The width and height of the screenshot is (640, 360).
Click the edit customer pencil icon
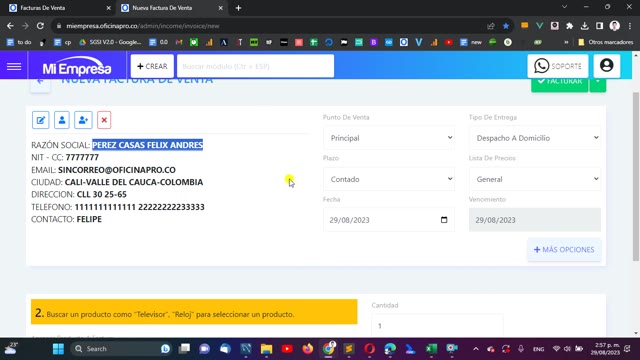coord(40,120)
